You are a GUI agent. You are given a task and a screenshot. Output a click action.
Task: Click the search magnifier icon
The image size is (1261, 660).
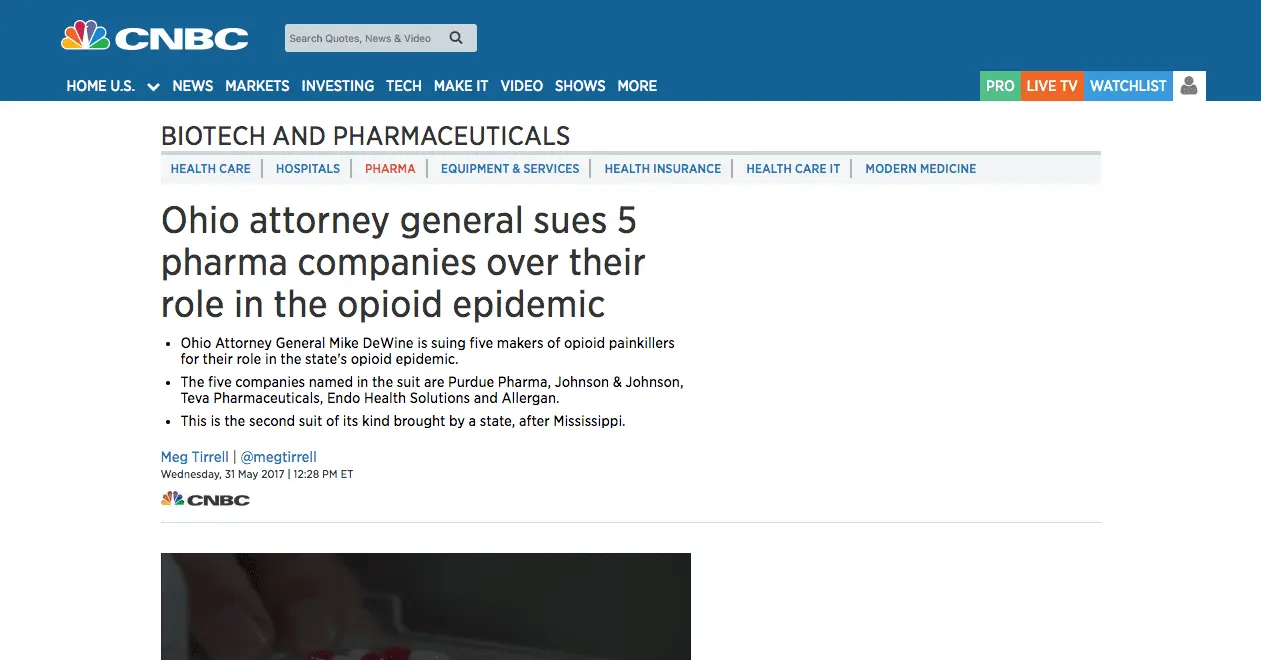456,38
